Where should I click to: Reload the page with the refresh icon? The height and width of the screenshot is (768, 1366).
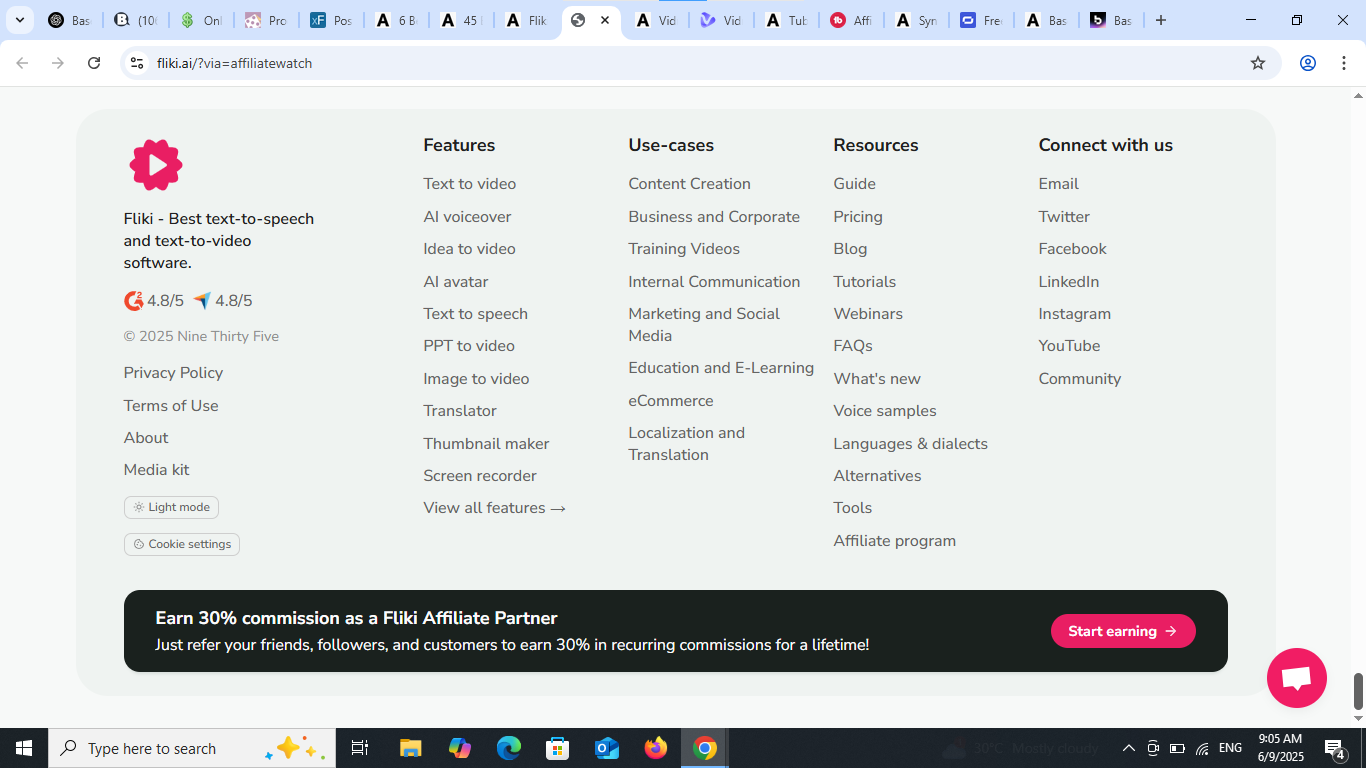click(x=94, y=63)
